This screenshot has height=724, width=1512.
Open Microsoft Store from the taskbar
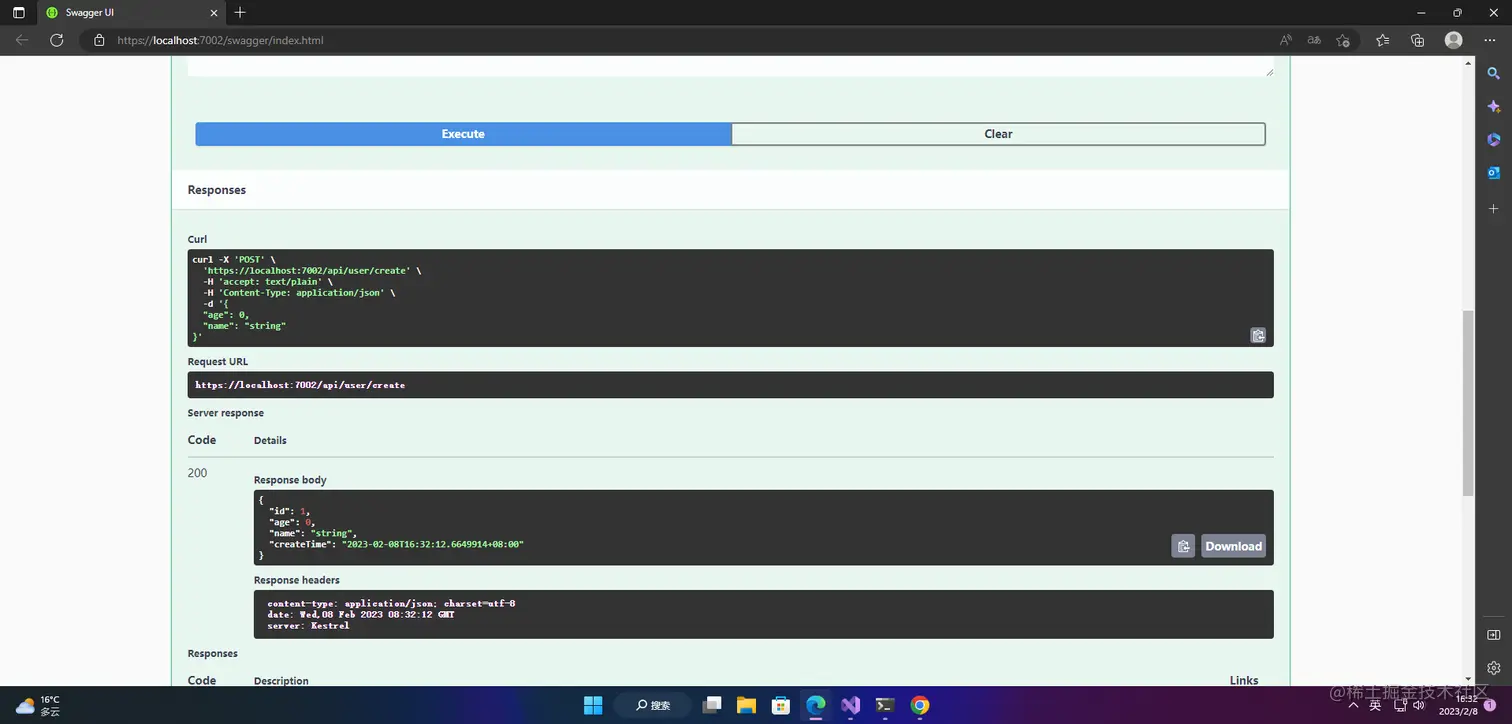point(781,705)
